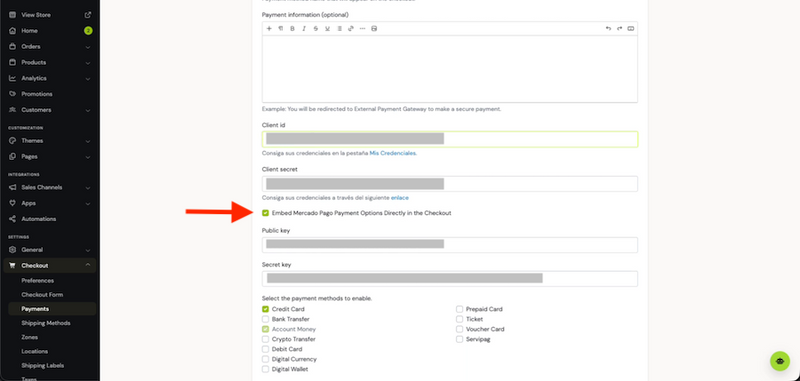This screenshot has height=381, width=800.
Task: Open the Mis Credenciales link
Action: [x=392, y=153]
